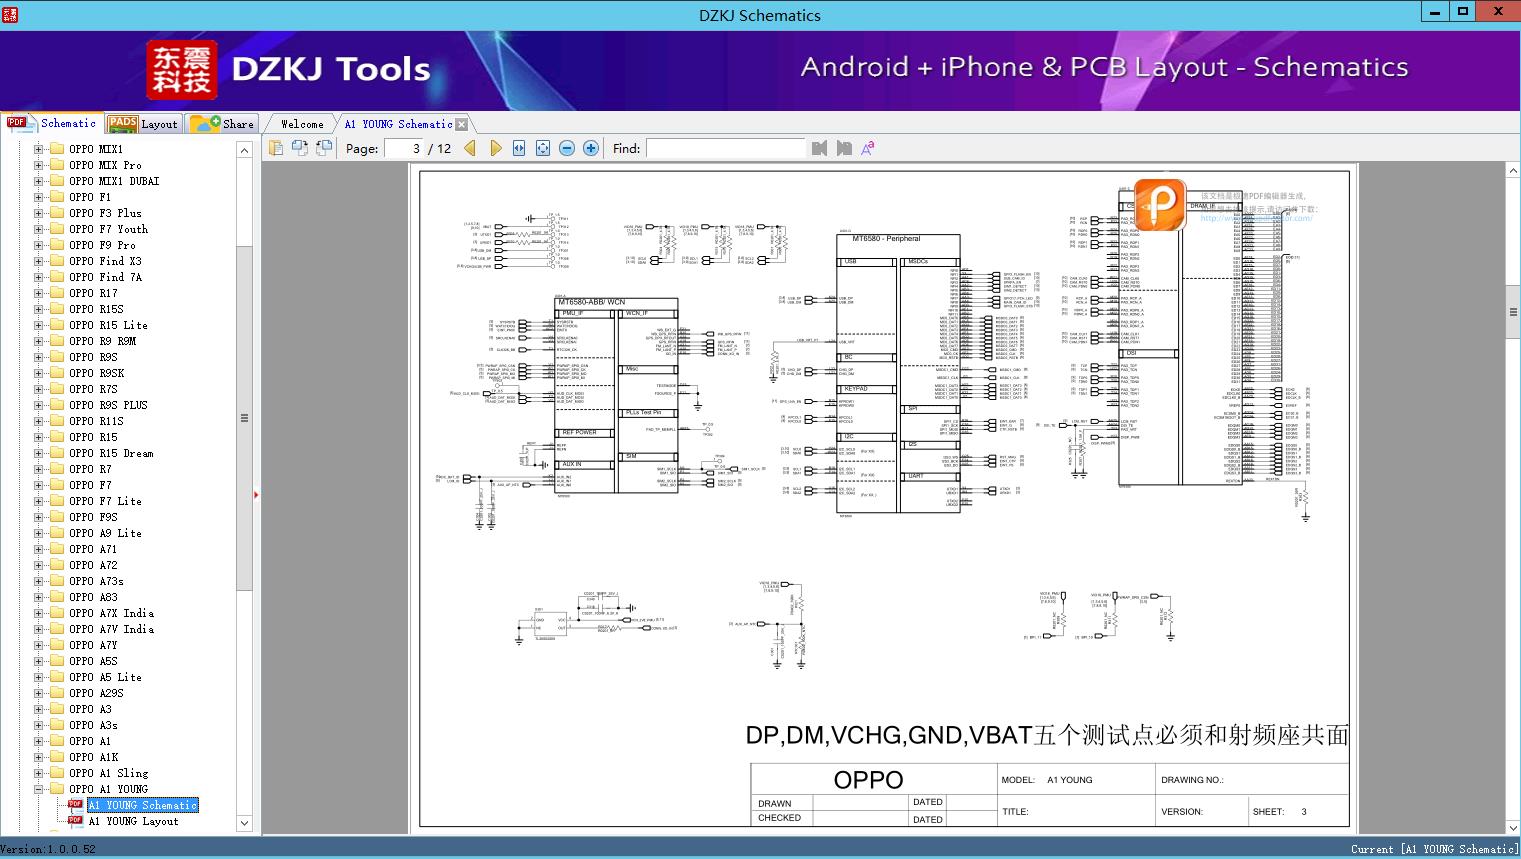Select the OPPO R9SK tree item
The width and height of the screenshot is (1521, 859).
tap(96, 373)
